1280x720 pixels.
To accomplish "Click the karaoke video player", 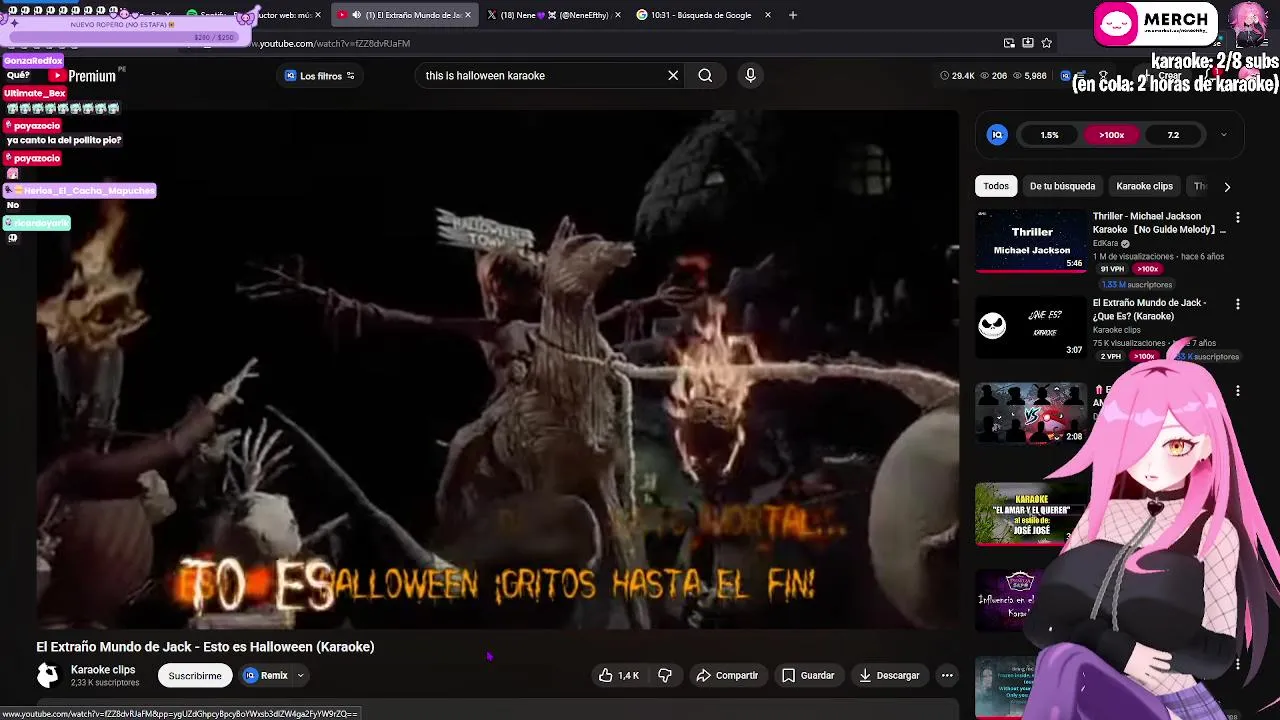I will [498, 370].
